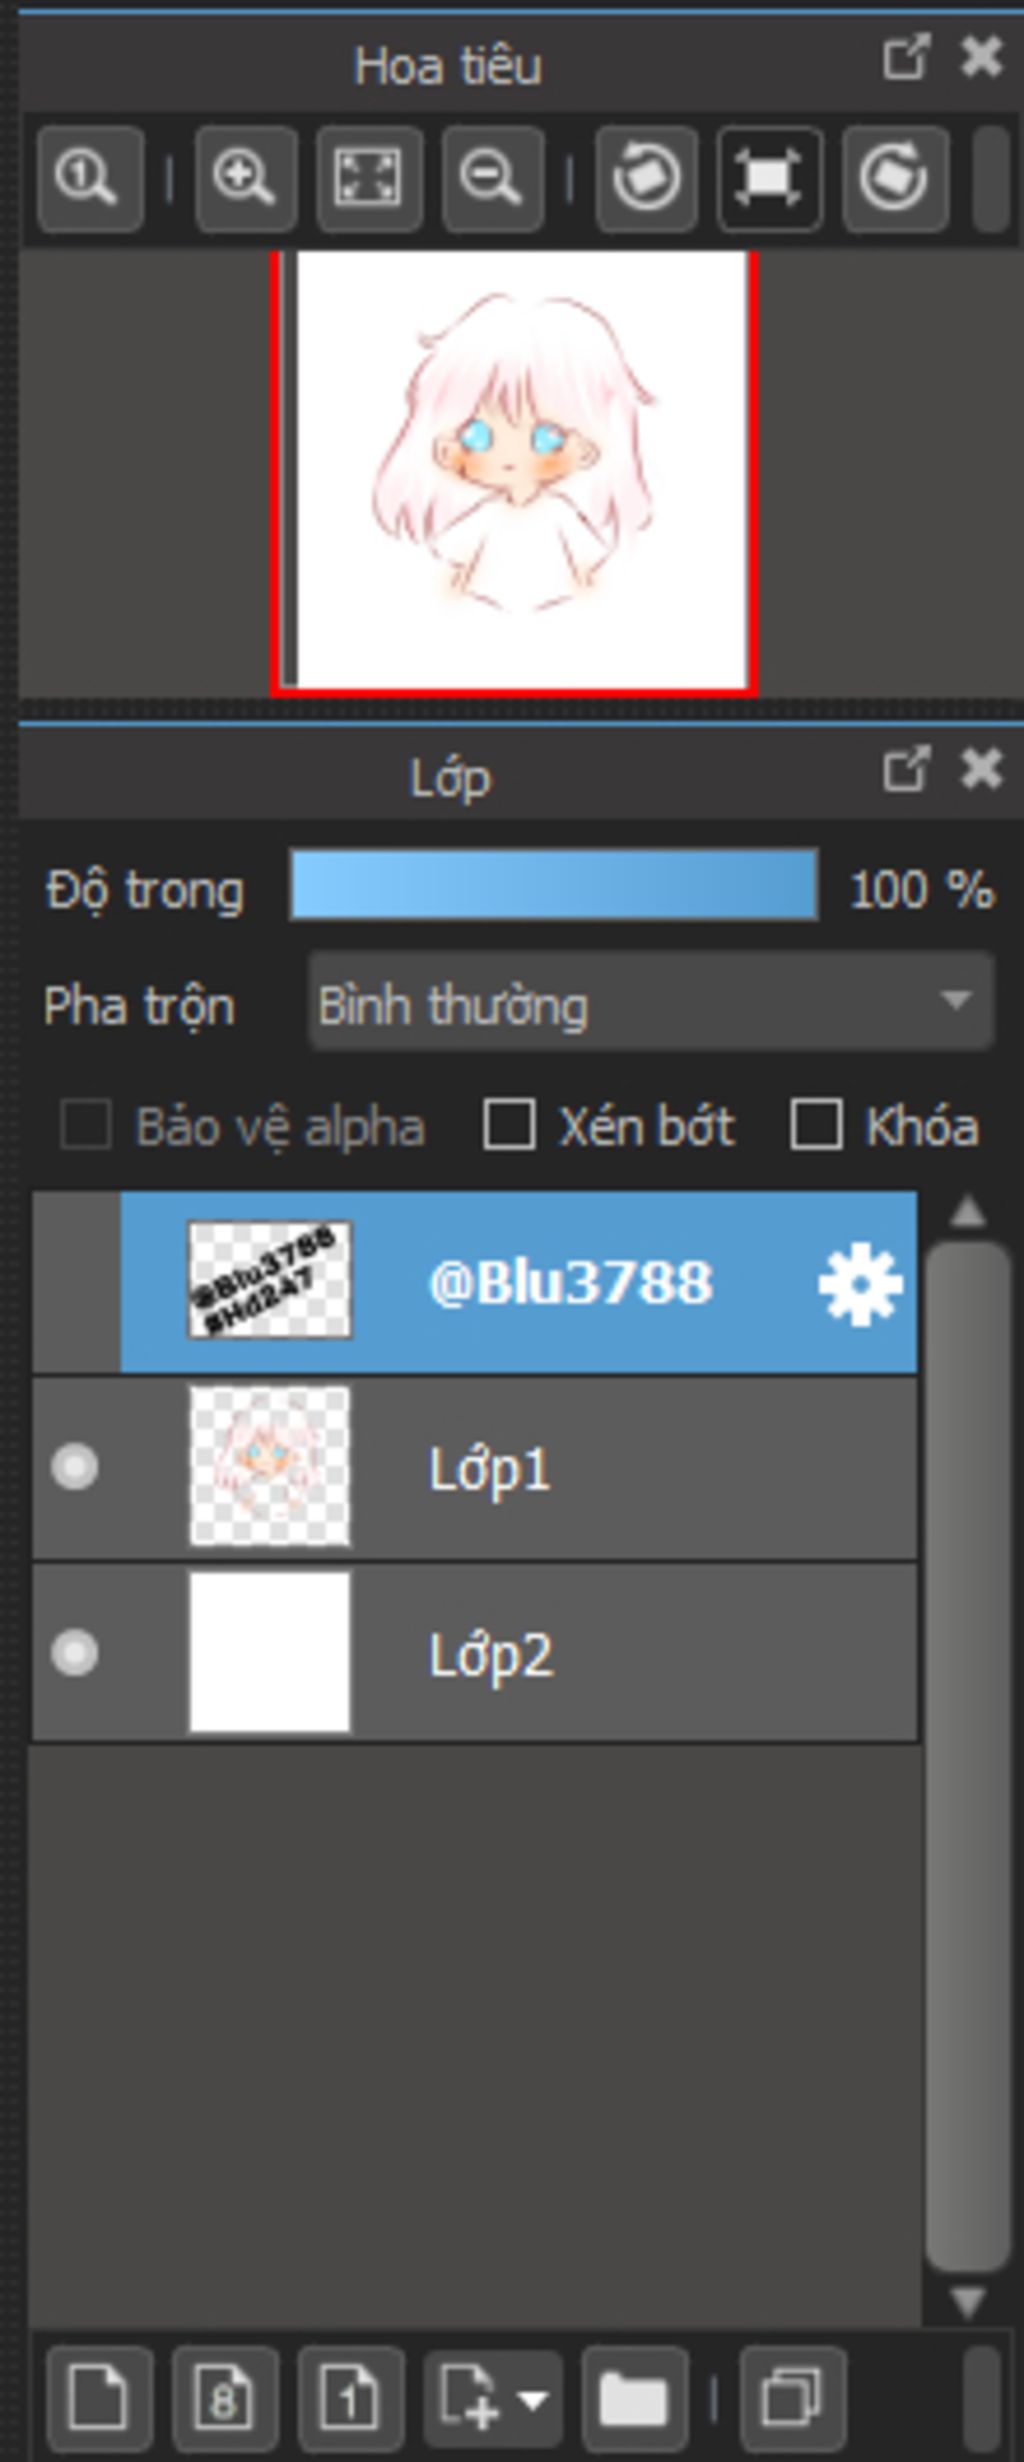Adjust the Độ trong opacity slider

click(553, 885)
